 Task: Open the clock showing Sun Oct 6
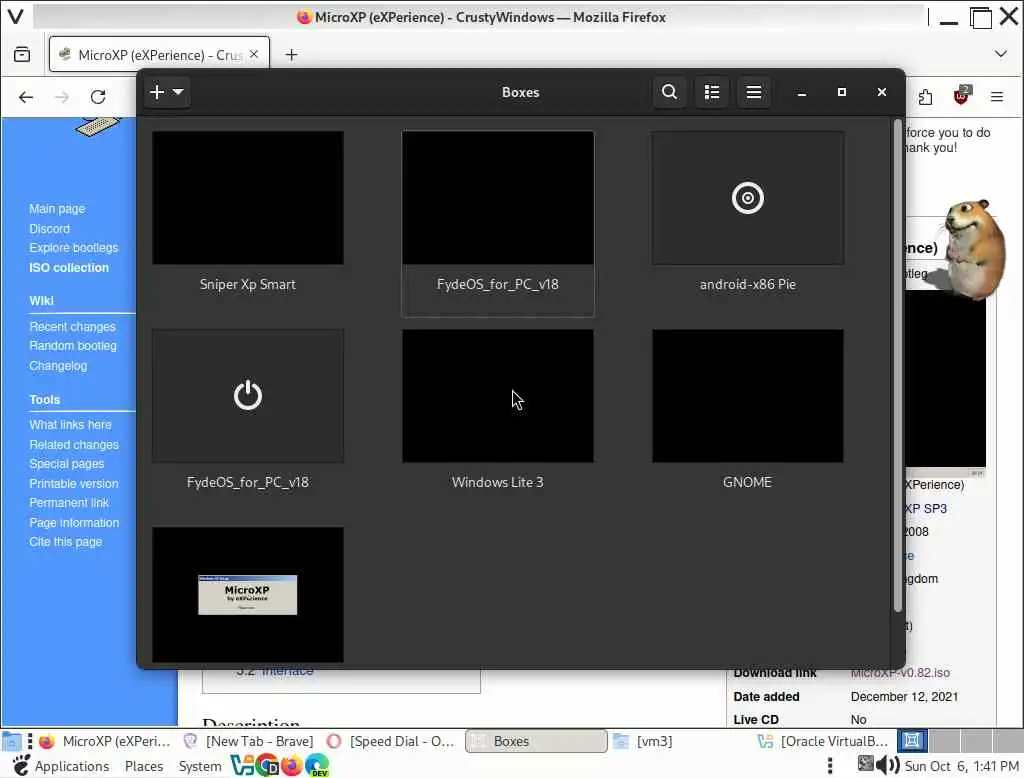pos(961,766)
